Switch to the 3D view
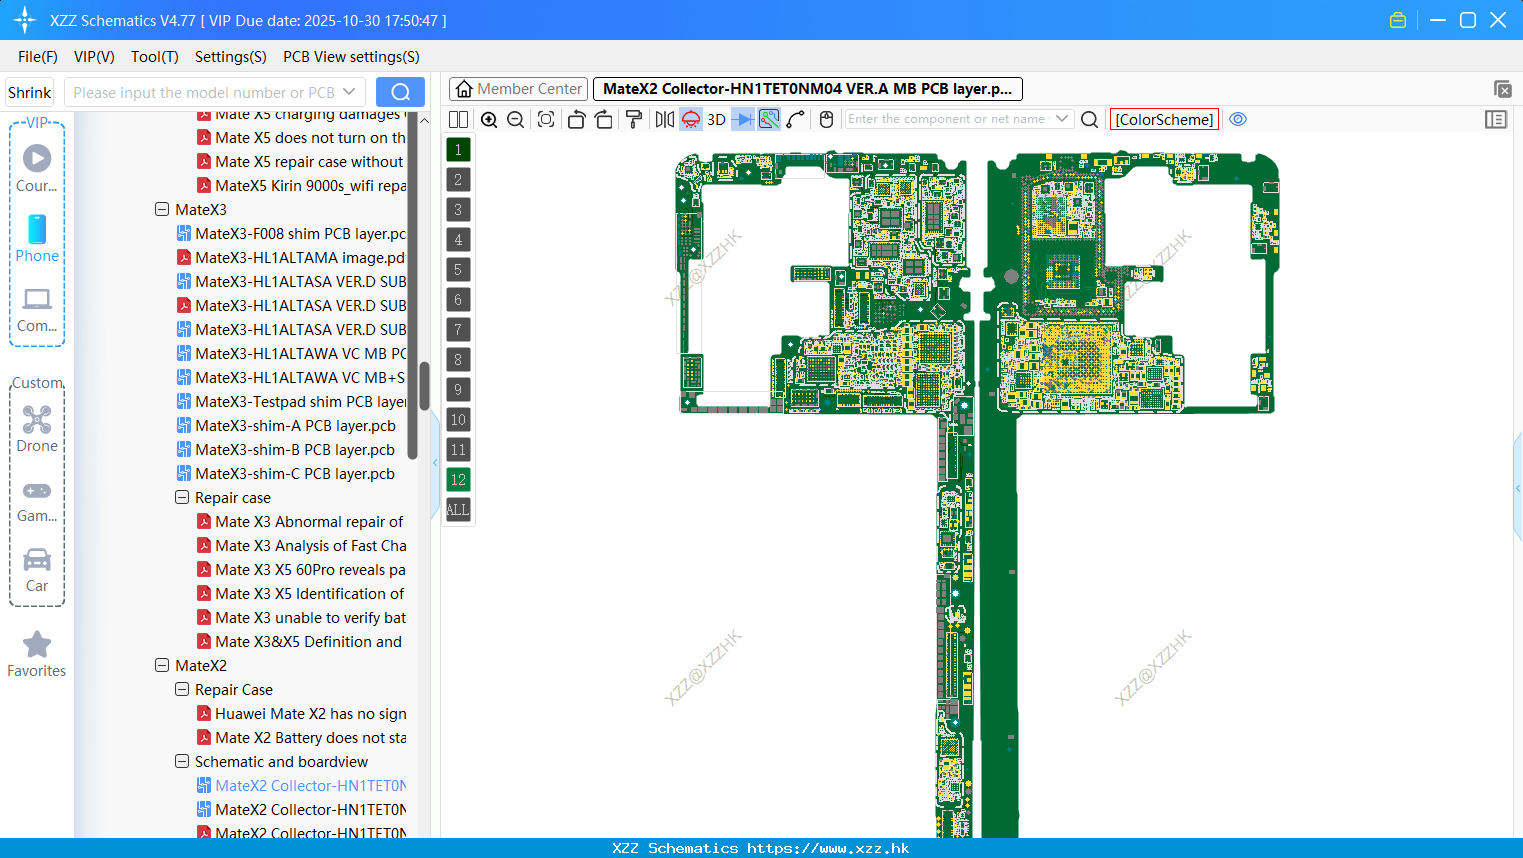 click(716, 119)
